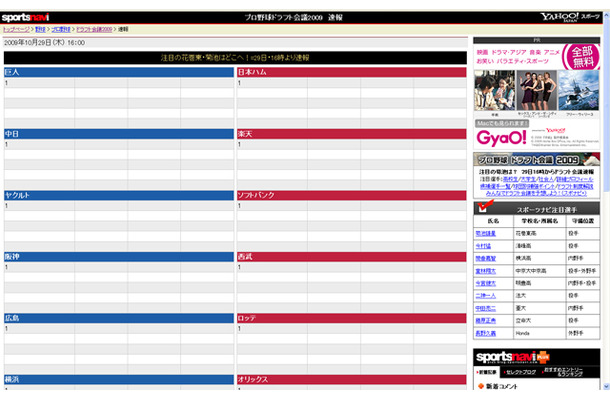Open player link for 花巻東高 pitcher
The width and height of the screenshot is (610, 400).
click(x=486, y=233)
